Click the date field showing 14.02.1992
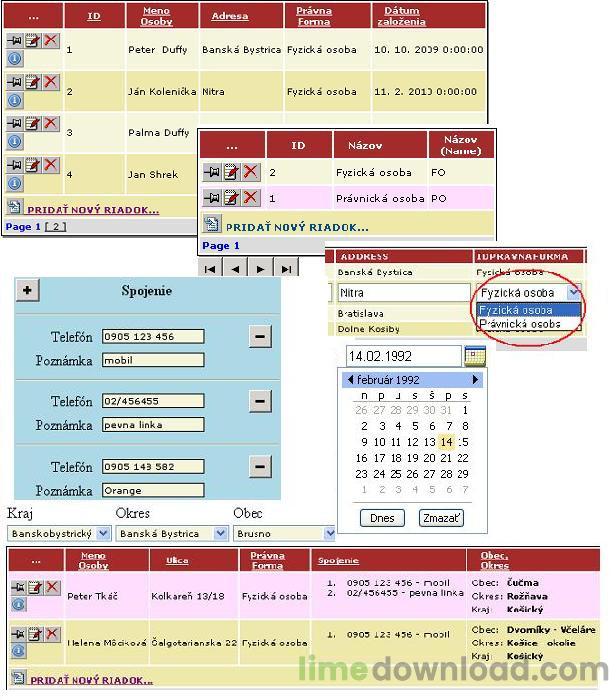Viewport: 616px width, 700px height. coord(404,356)
